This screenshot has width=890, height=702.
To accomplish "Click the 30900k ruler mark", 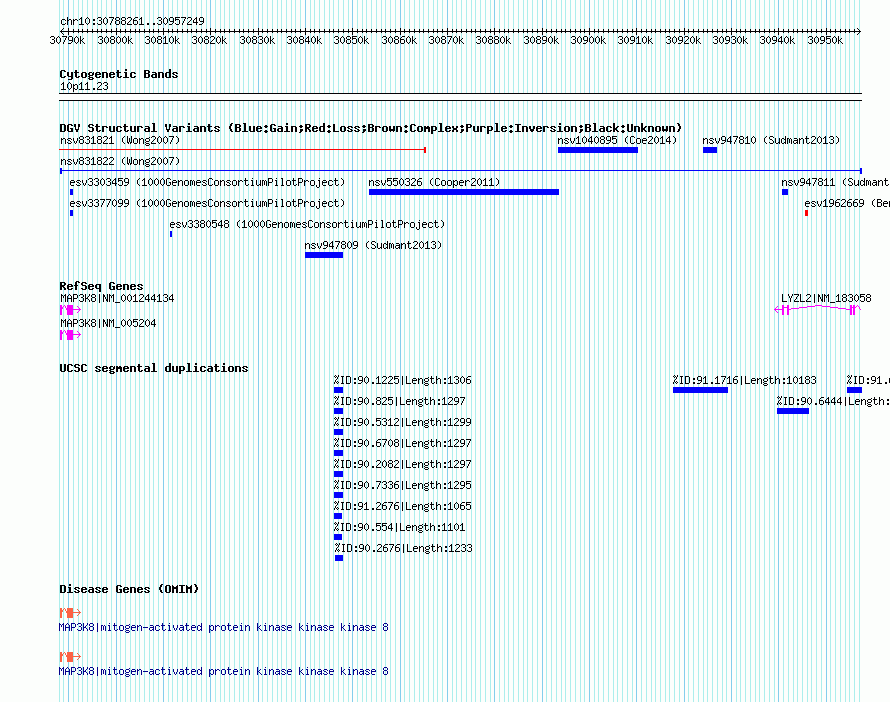I will click(x=588, y=40).
